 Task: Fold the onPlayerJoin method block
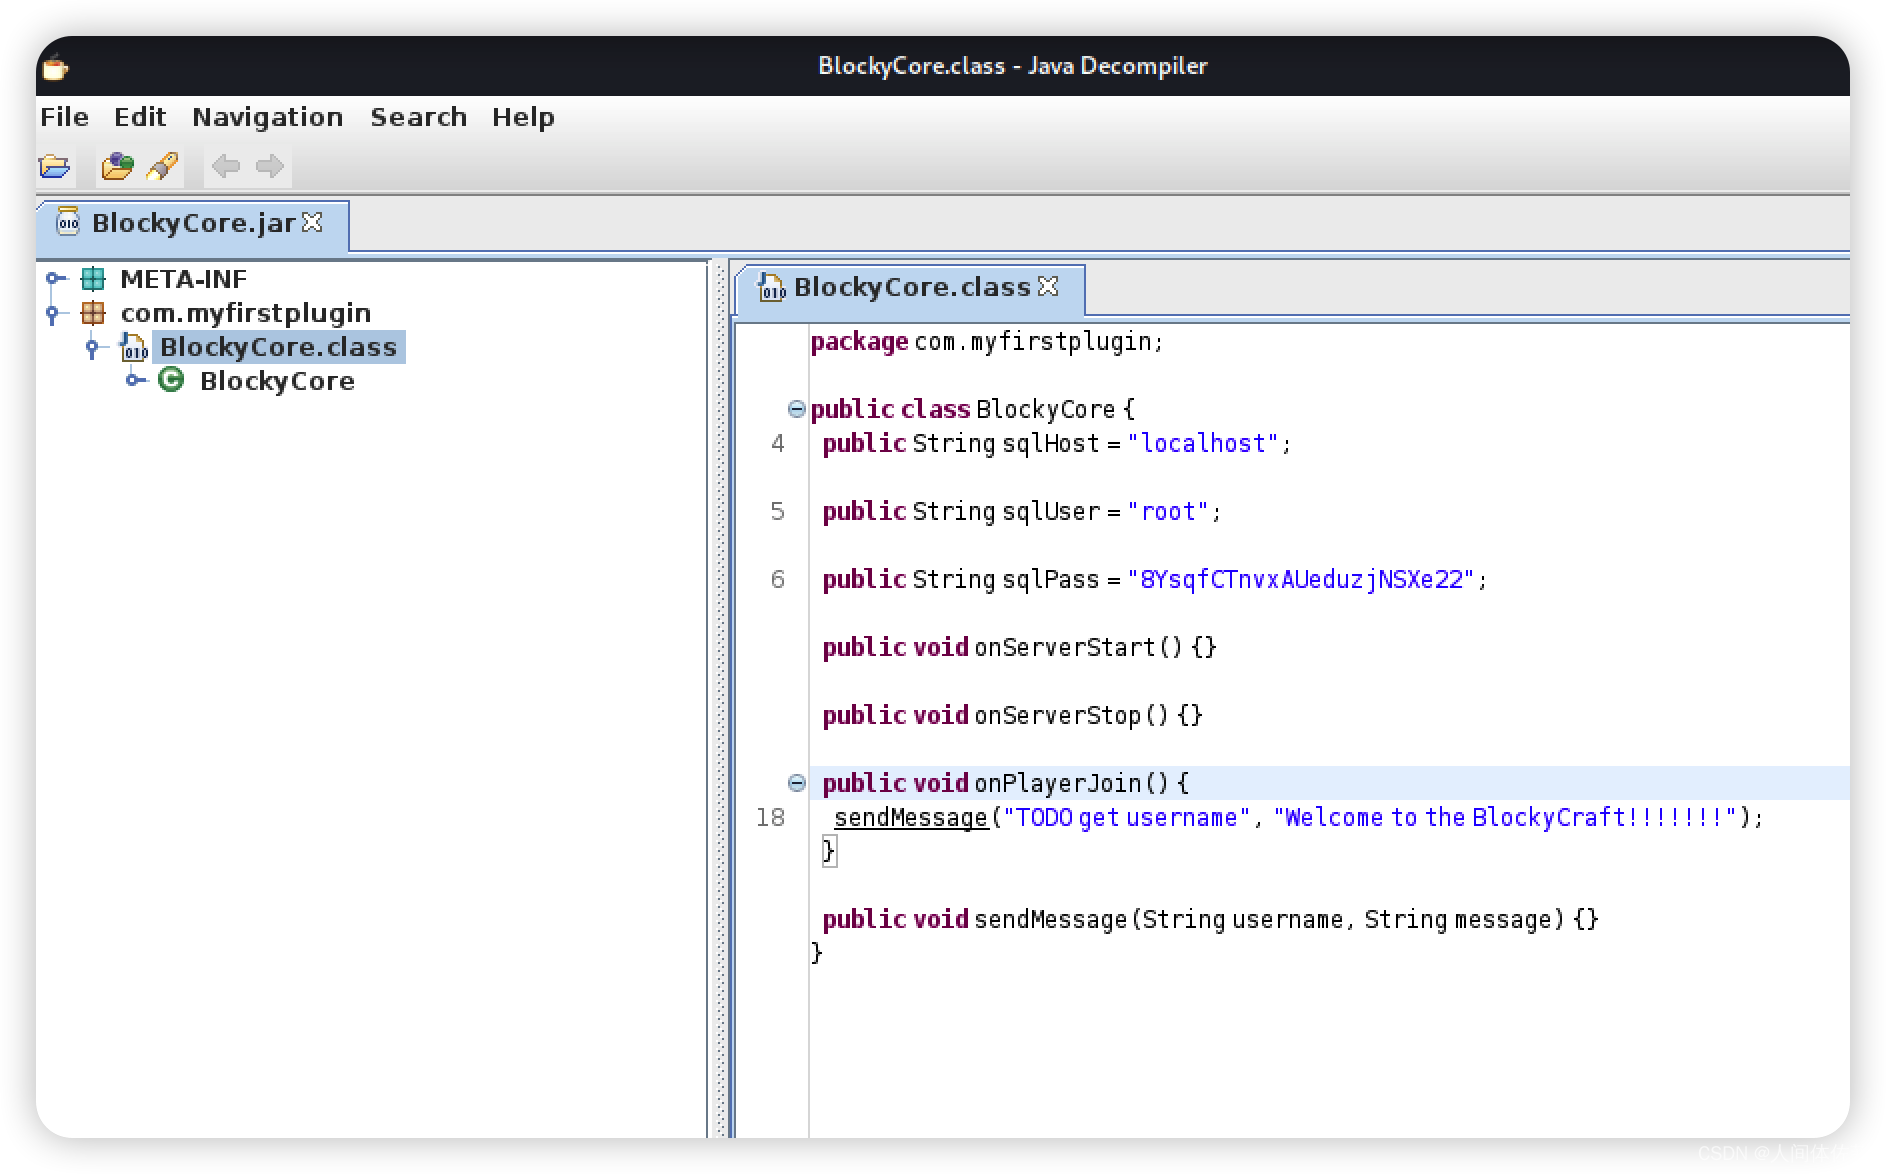click(x=796, y=783)
